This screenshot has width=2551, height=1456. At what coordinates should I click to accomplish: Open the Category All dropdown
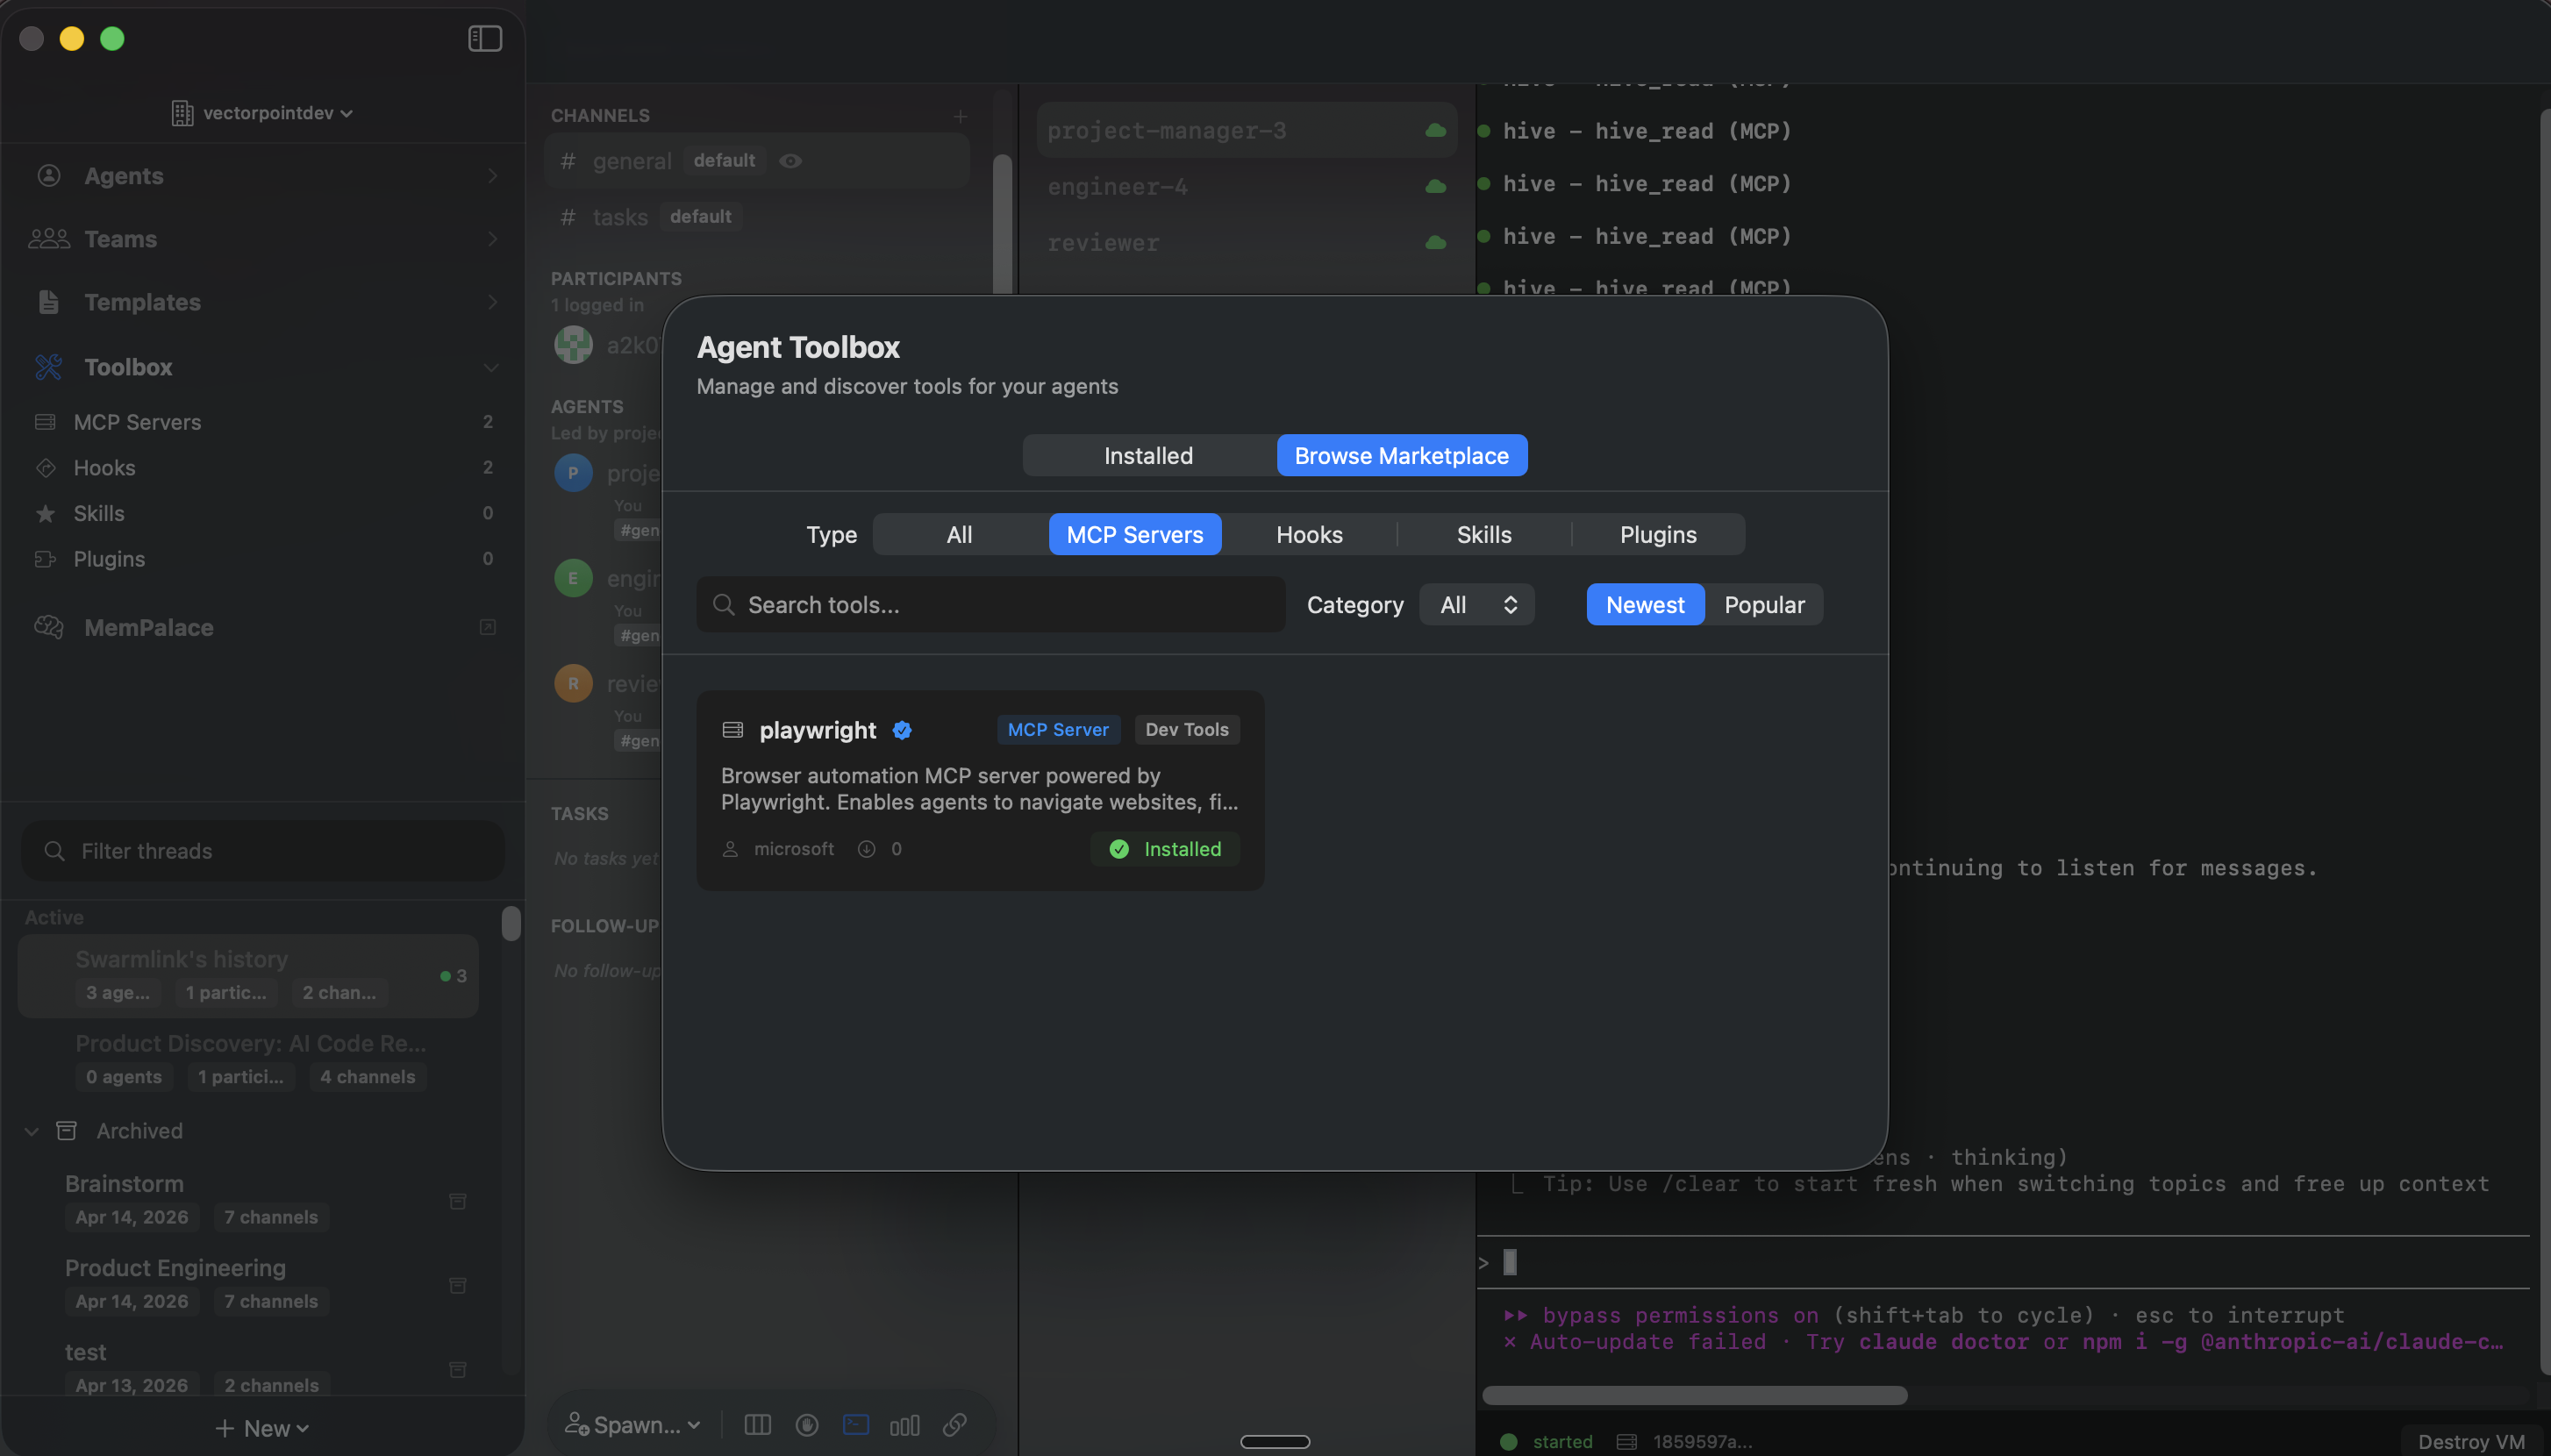pyautogui.click(x=1476, y=604)
